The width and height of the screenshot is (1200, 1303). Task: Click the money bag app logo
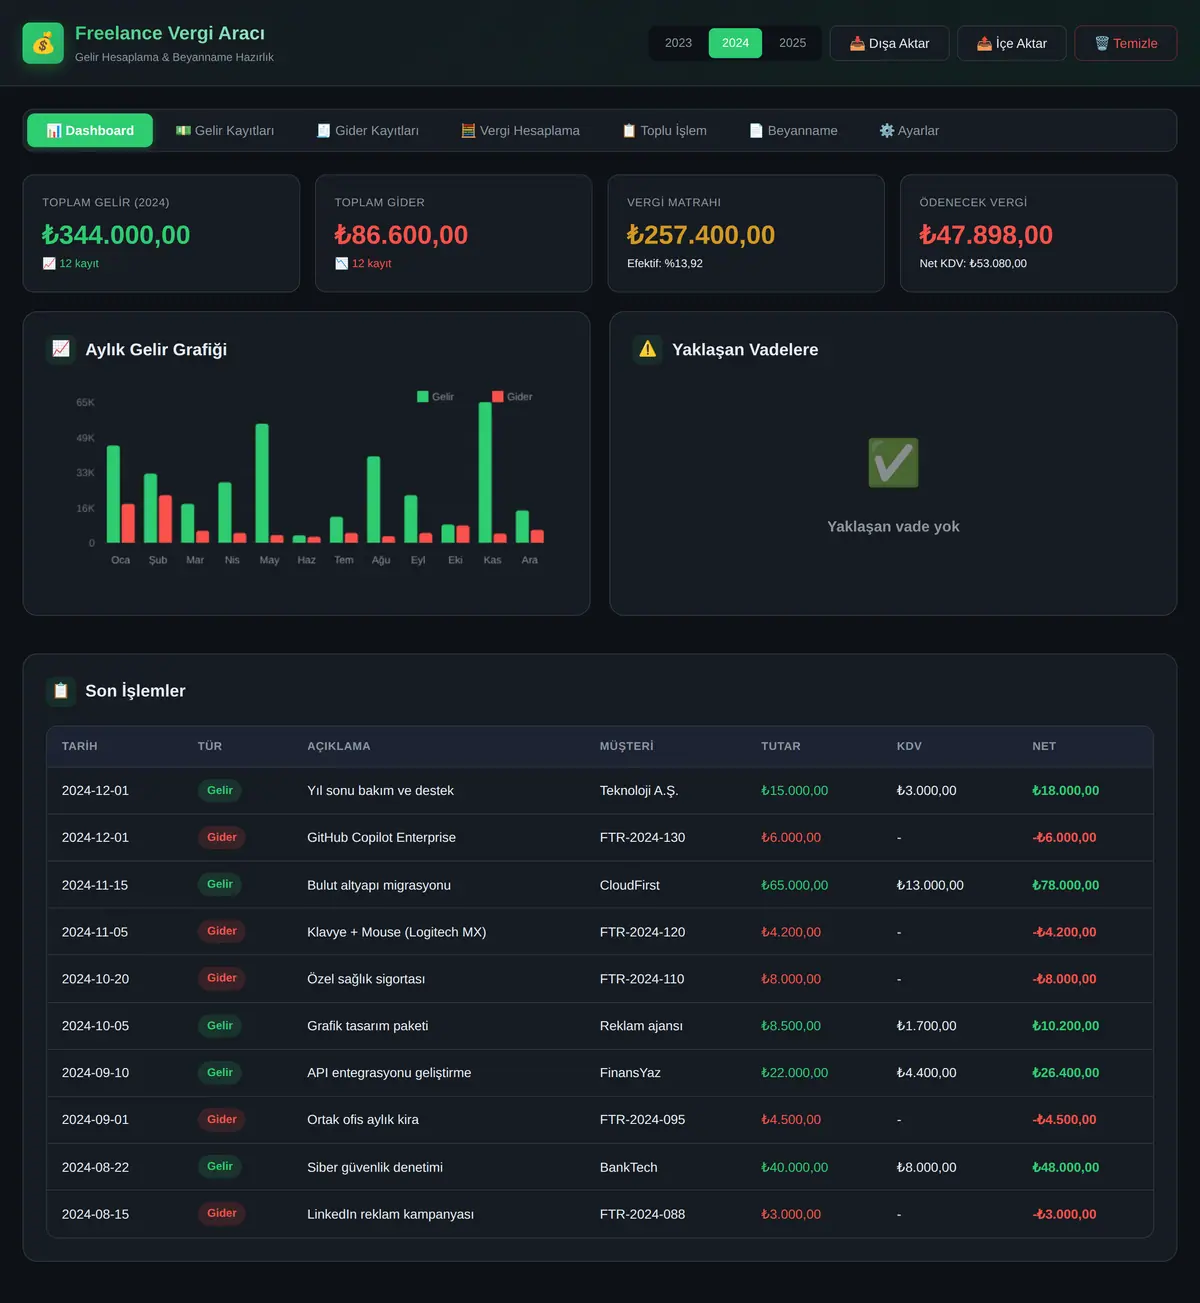43,43
